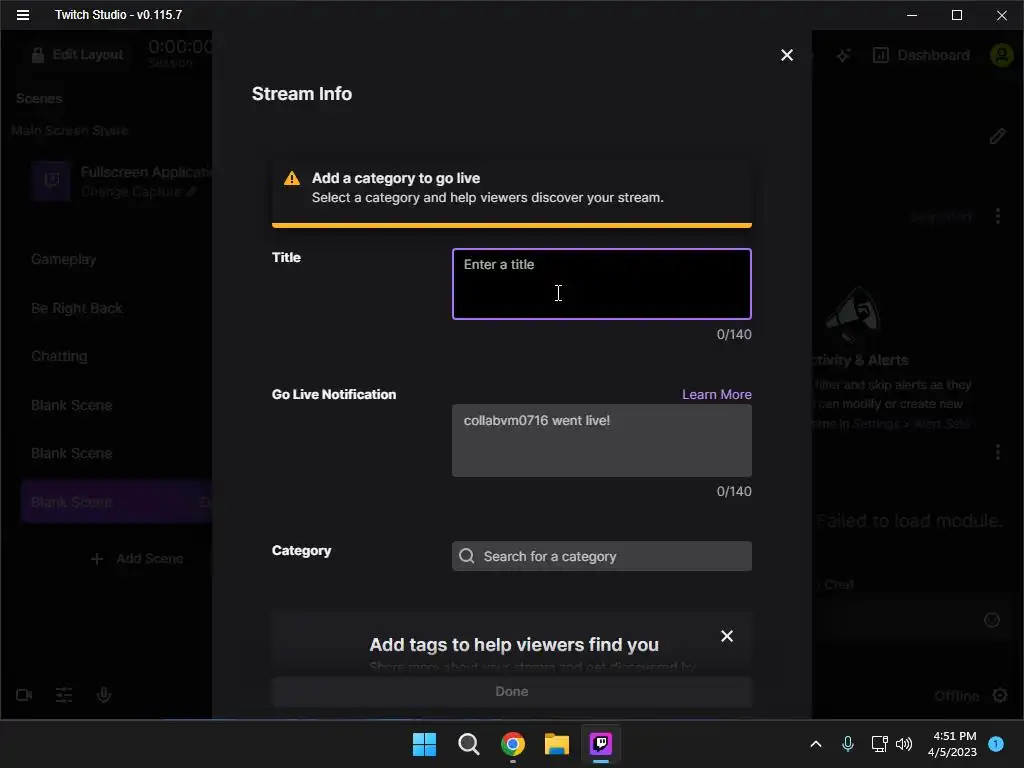
Task: Click the category search magnifier icon
Action: [466, 556]
